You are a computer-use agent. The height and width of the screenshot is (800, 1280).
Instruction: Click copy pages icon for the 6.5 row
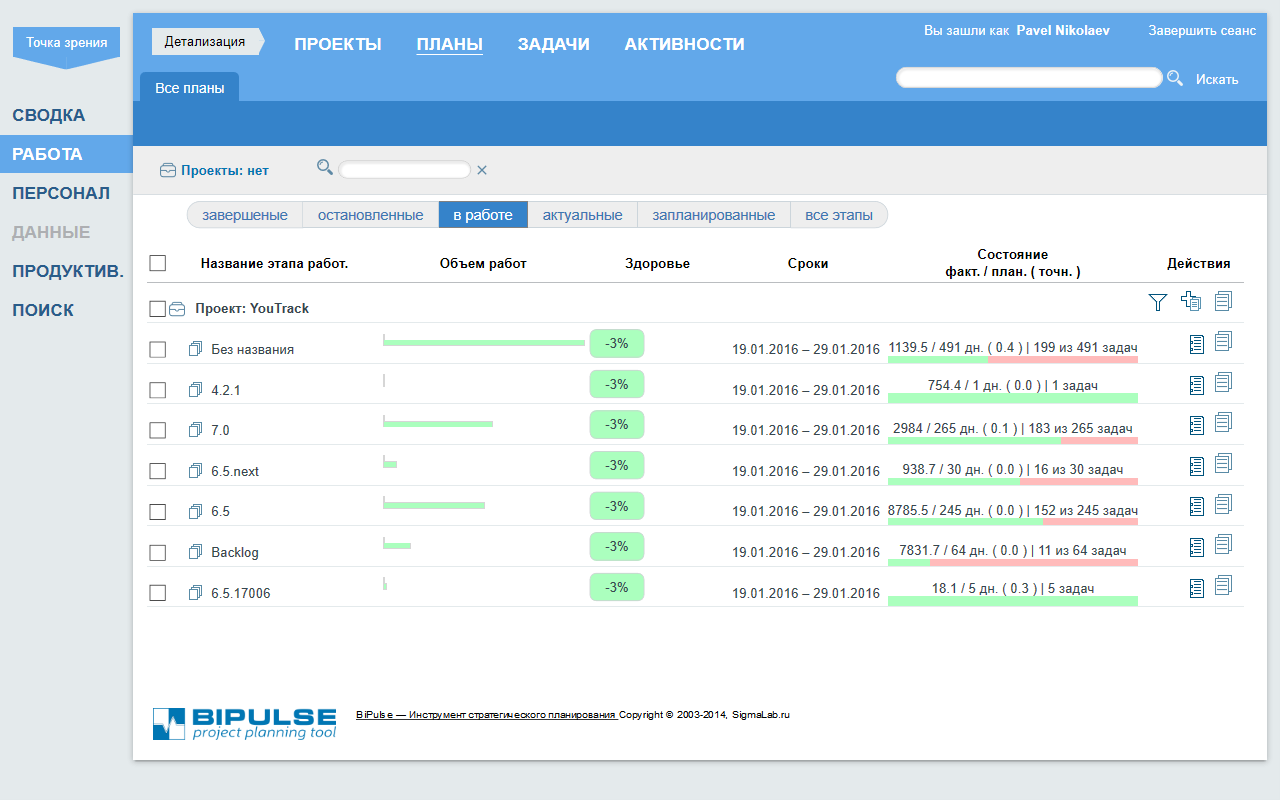click(x=1224, y=503)
